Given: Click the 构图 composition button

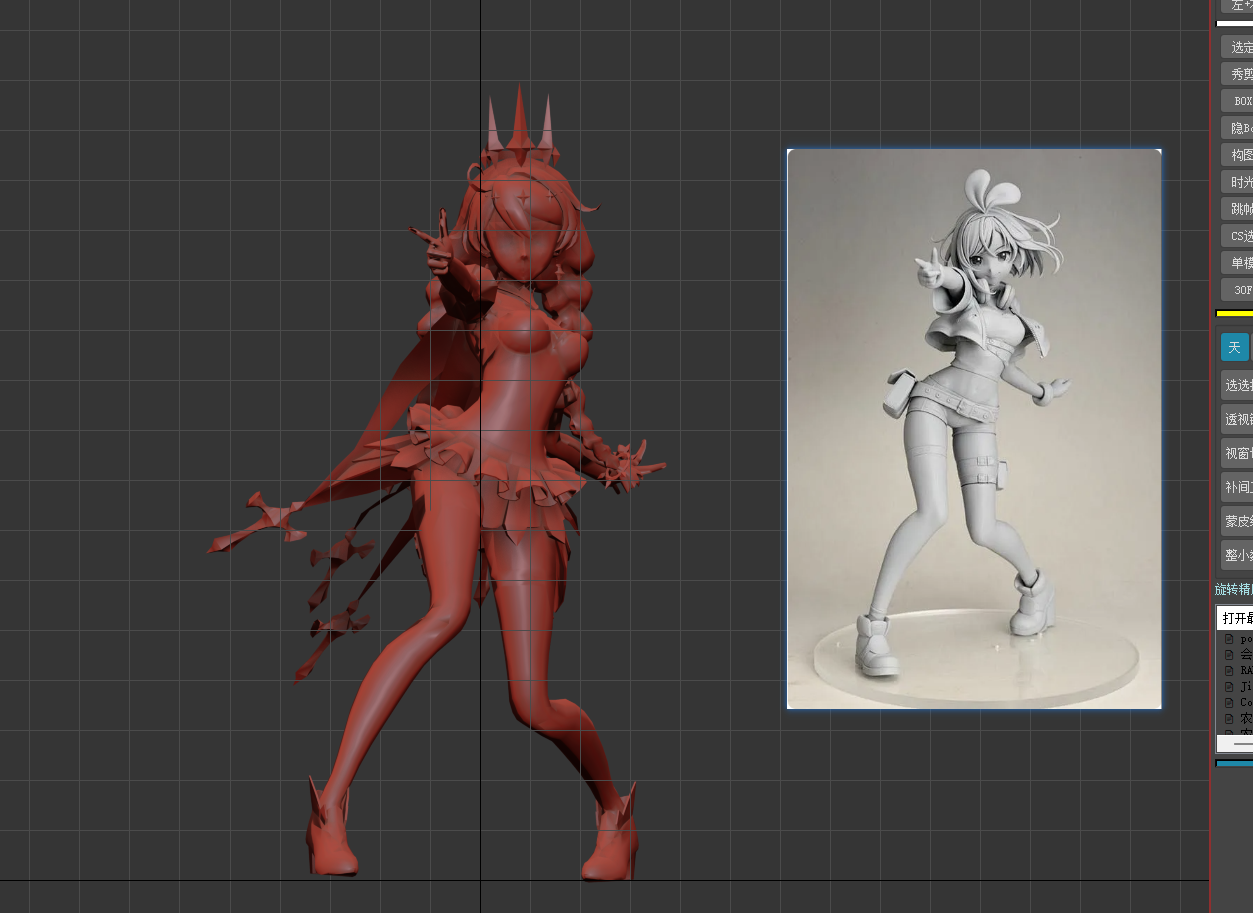Looking at the screenshot, I should [1238, 155].
